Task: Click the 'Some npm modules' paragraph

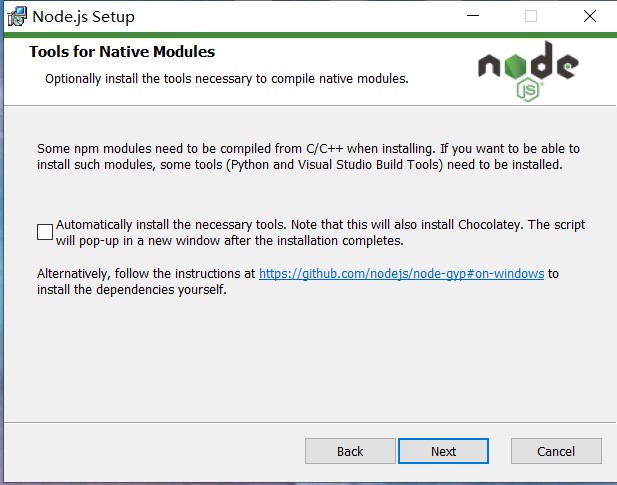Action: [x=308, y=157]
